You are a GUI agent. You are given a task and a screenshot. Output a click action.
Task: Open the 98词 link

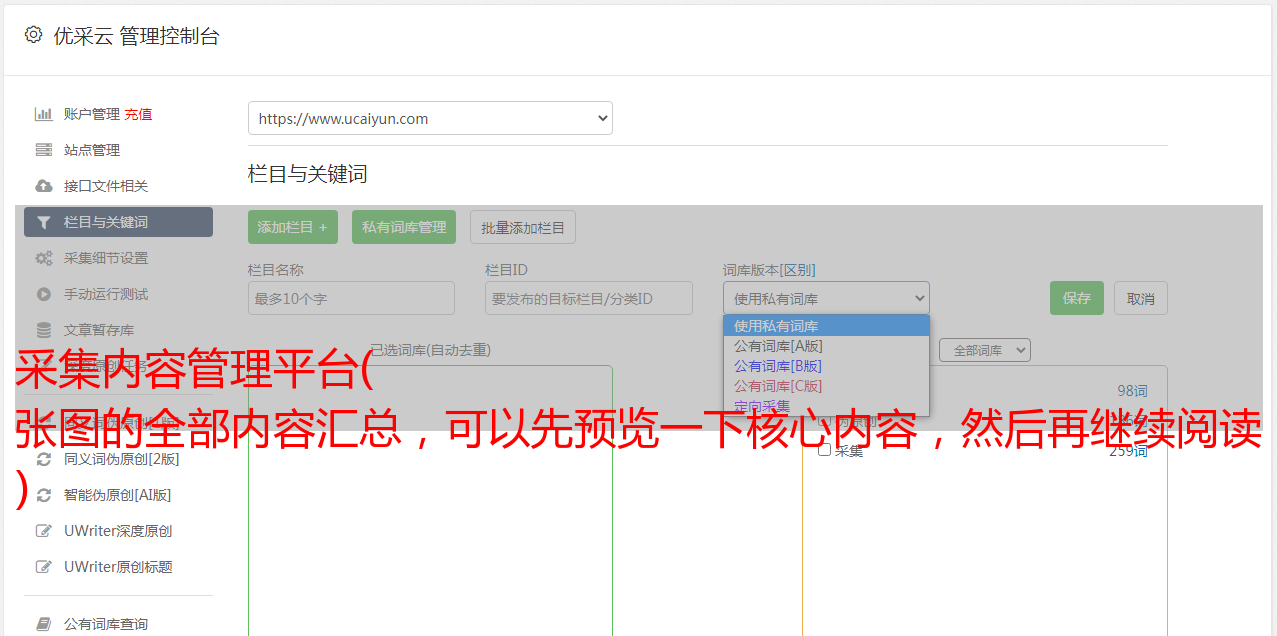point(1132,390)
